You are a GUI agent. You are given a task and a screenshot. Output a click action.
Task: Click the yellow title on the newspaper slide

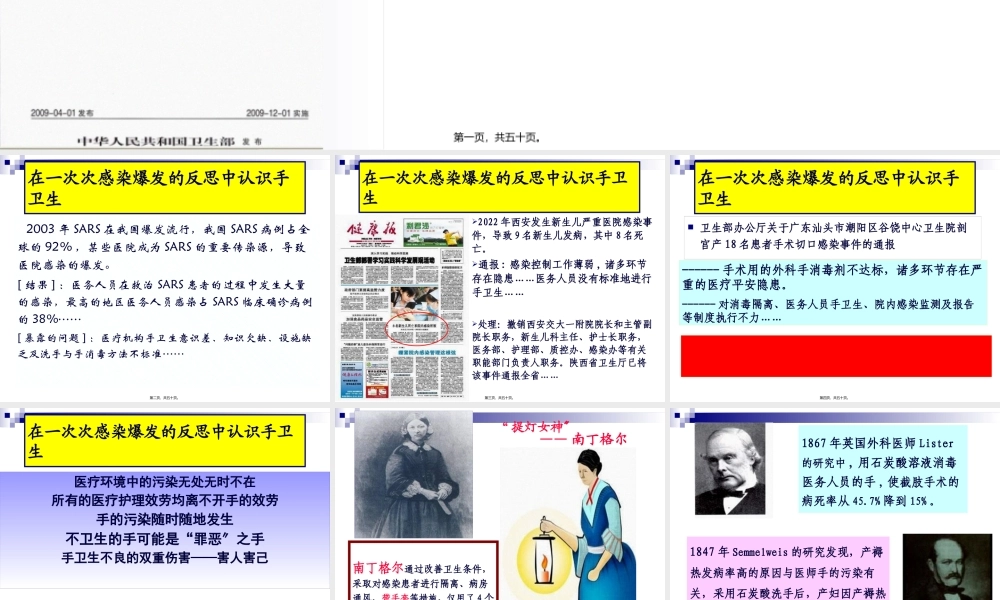[x=499, y=189]
